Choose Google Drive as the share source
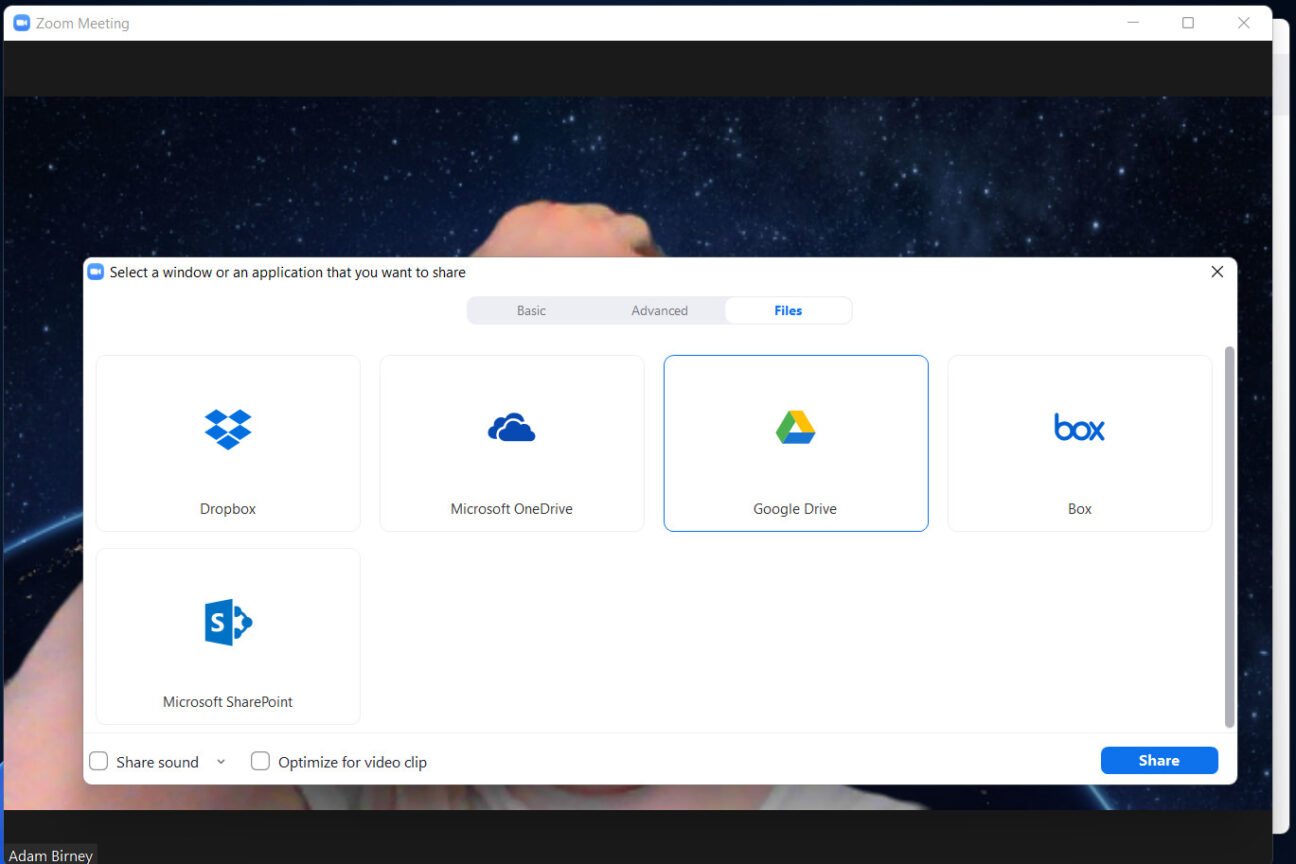Image resolution: width=1296 pixels, height=864 pixels. [x=795, y=443]
